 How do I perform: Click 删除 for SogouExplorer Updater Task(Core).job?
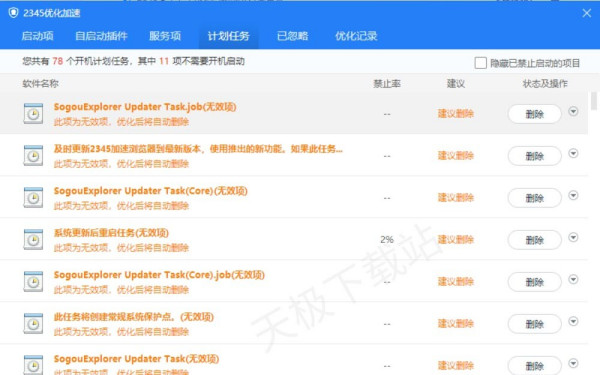535,282
